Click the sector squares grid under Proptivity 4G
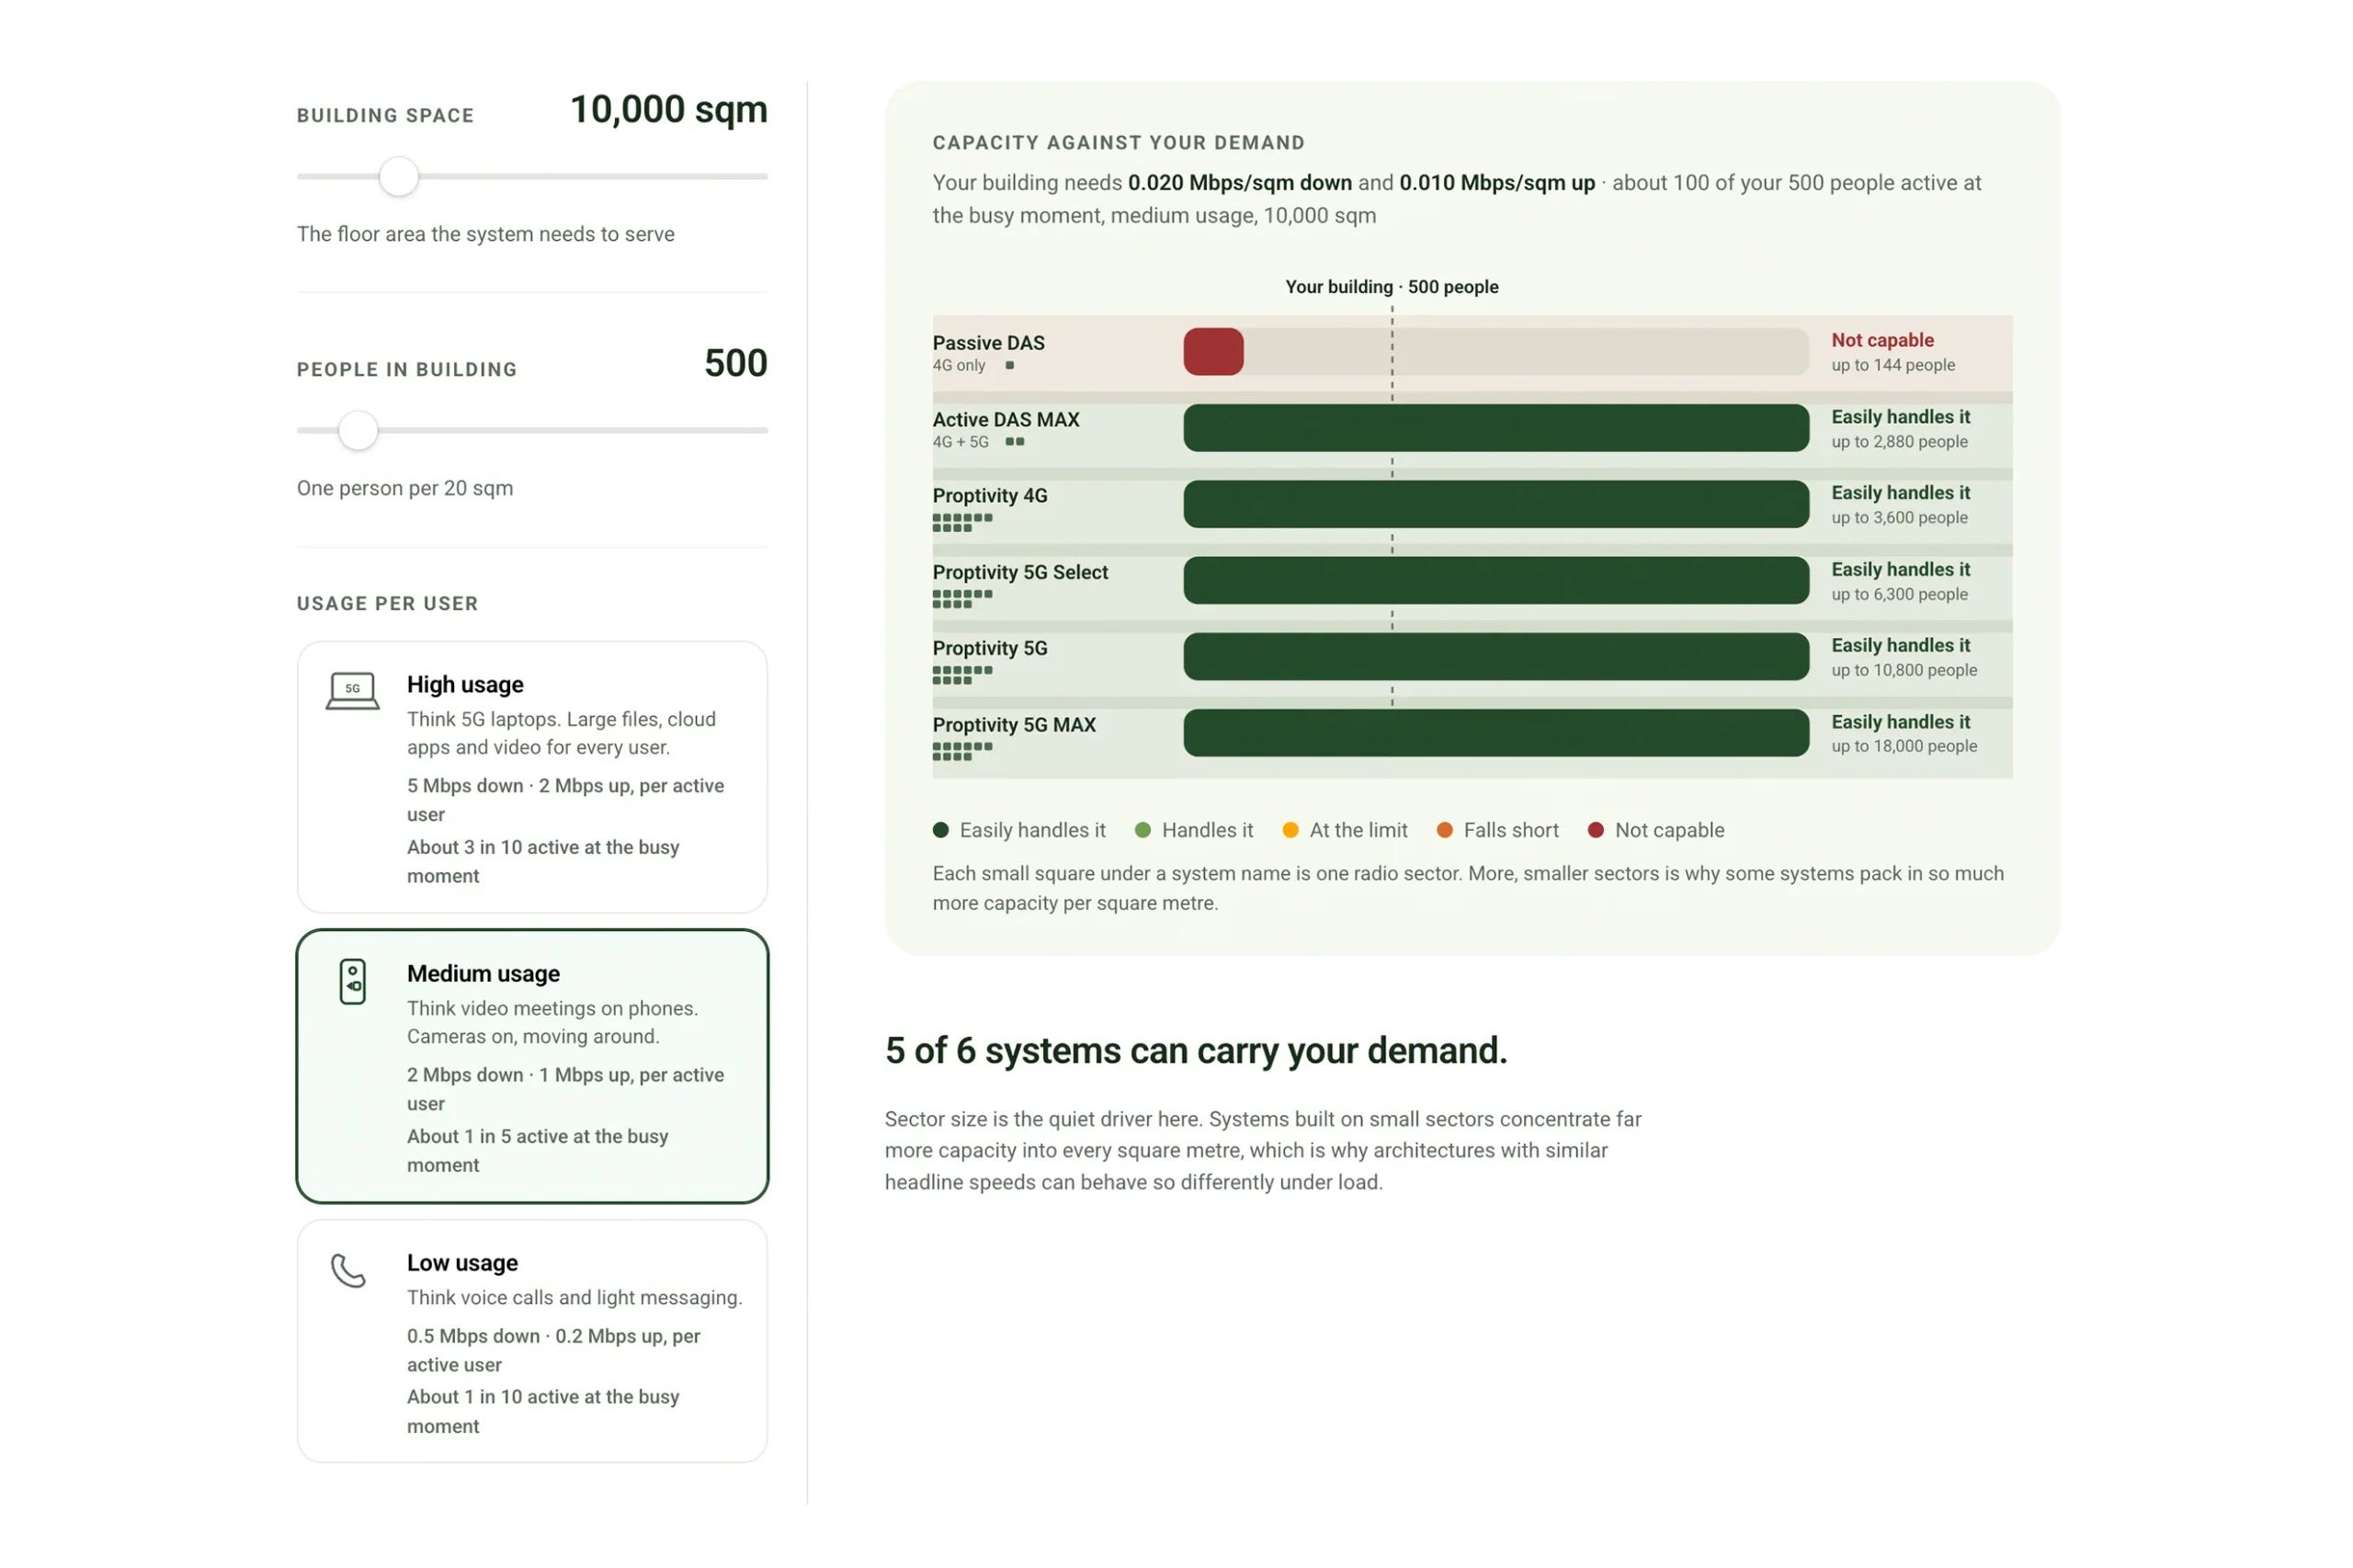 tap(962, 522)
